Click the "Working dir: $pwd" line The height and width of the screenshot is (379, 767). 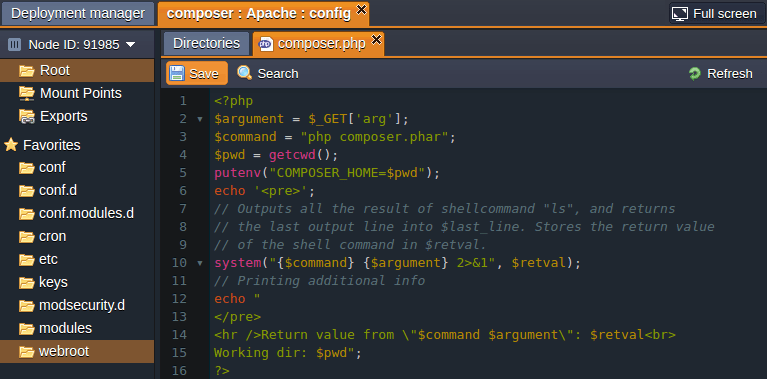tap(287, 353)
